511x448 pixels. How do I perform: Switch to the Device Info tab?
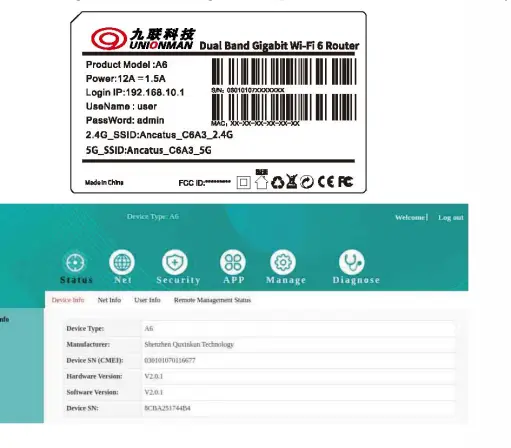coord(68,300)
